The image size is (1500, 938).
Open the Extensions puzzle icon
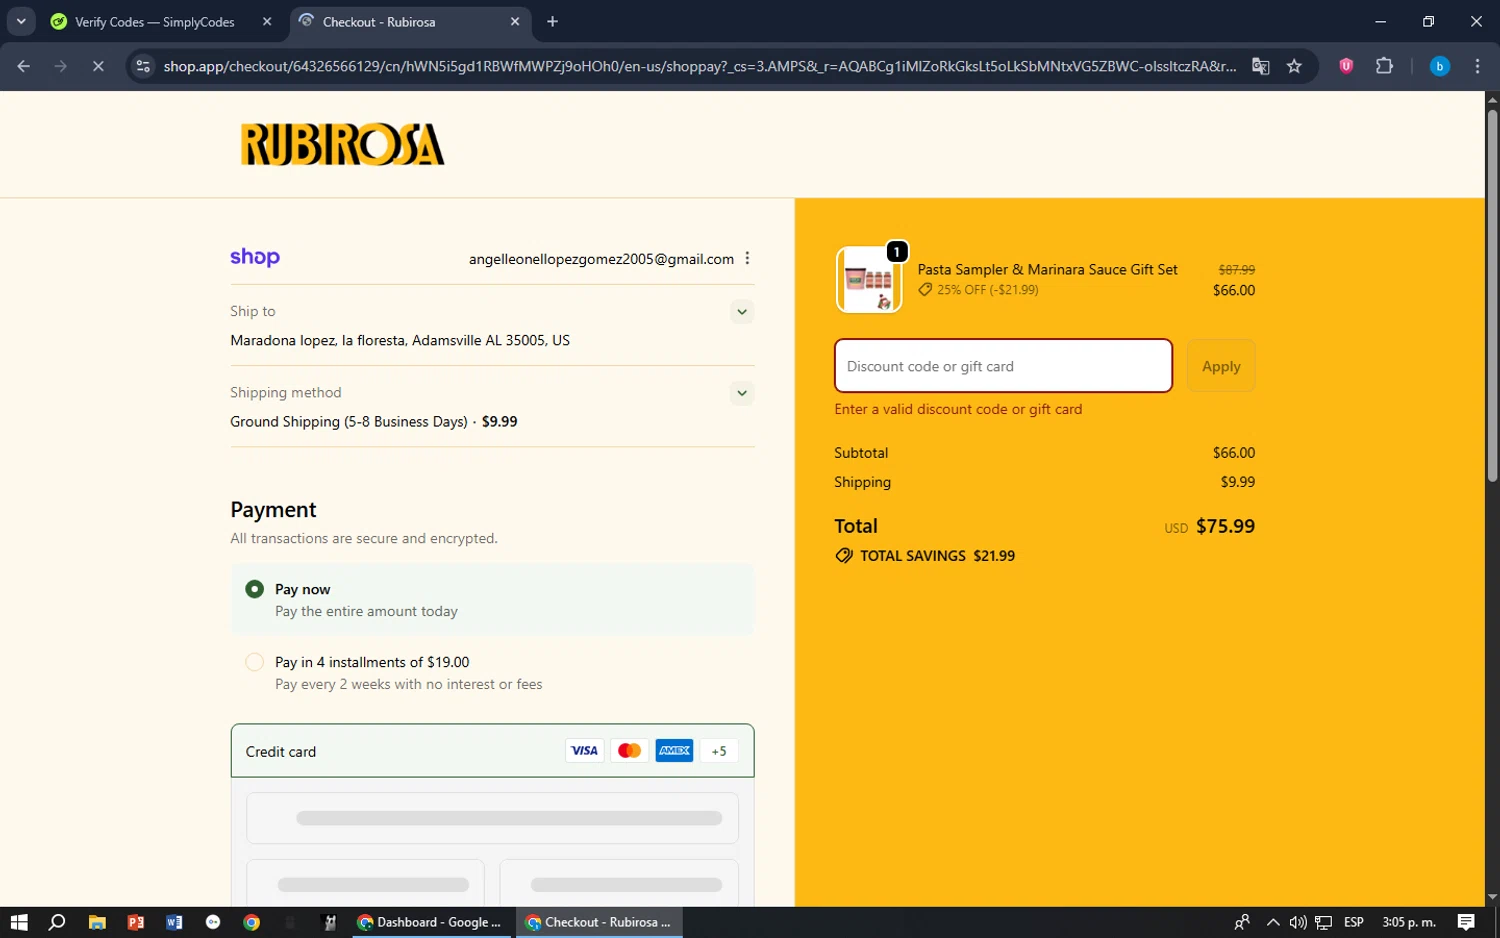(x=1384, y=66)
